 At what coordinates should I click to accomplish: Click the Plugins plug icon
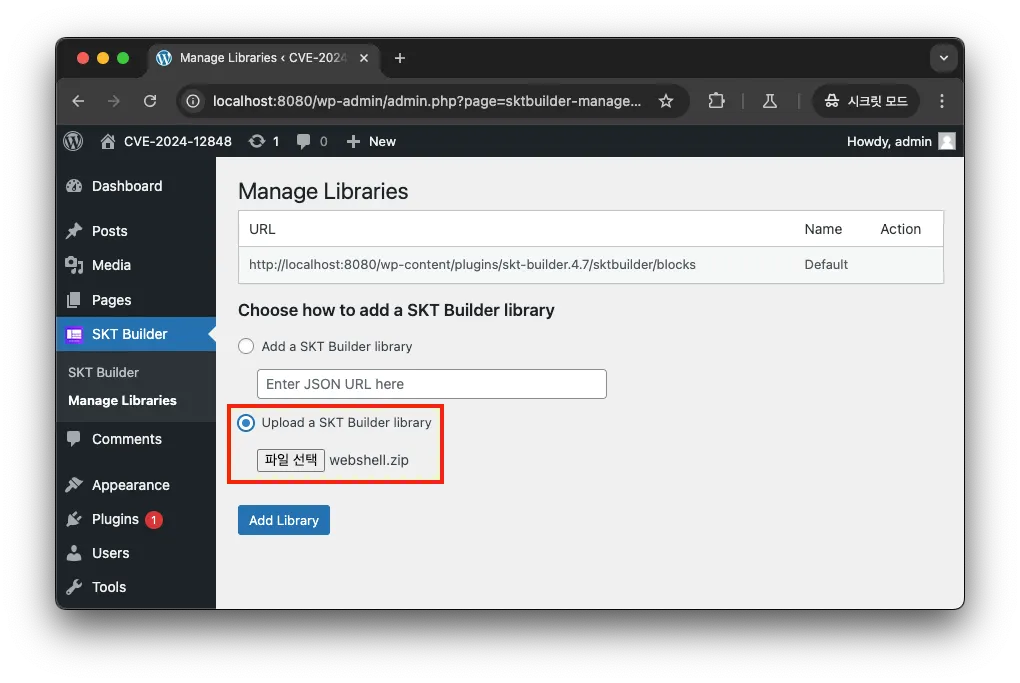point(74,519)
